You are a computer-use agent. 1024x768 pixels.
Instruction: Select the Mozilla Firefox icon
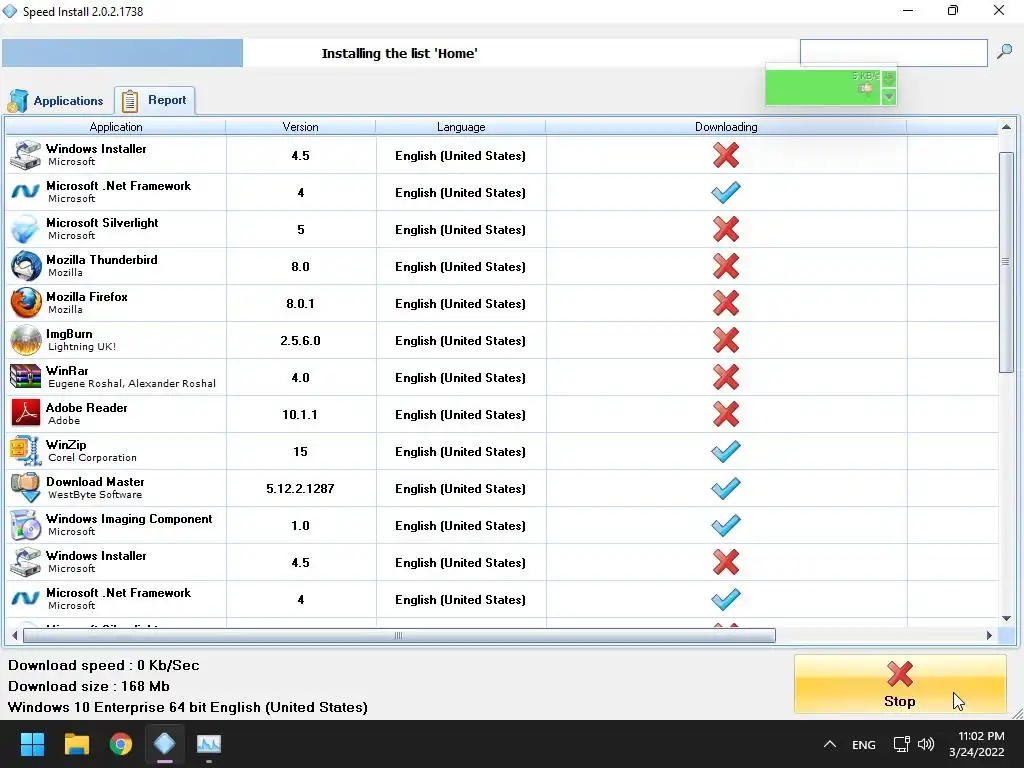point(26,303)
